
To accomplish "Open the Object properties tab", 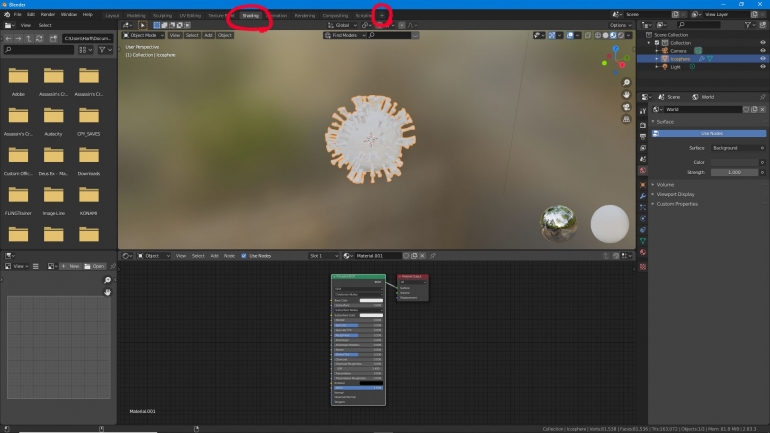I will point(643,185).
